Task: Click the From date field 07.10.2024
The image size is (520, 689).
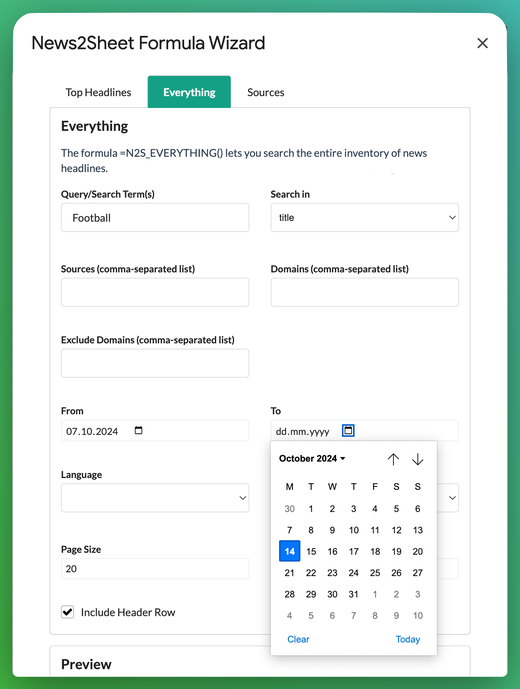Action: (x=155, y=431)
